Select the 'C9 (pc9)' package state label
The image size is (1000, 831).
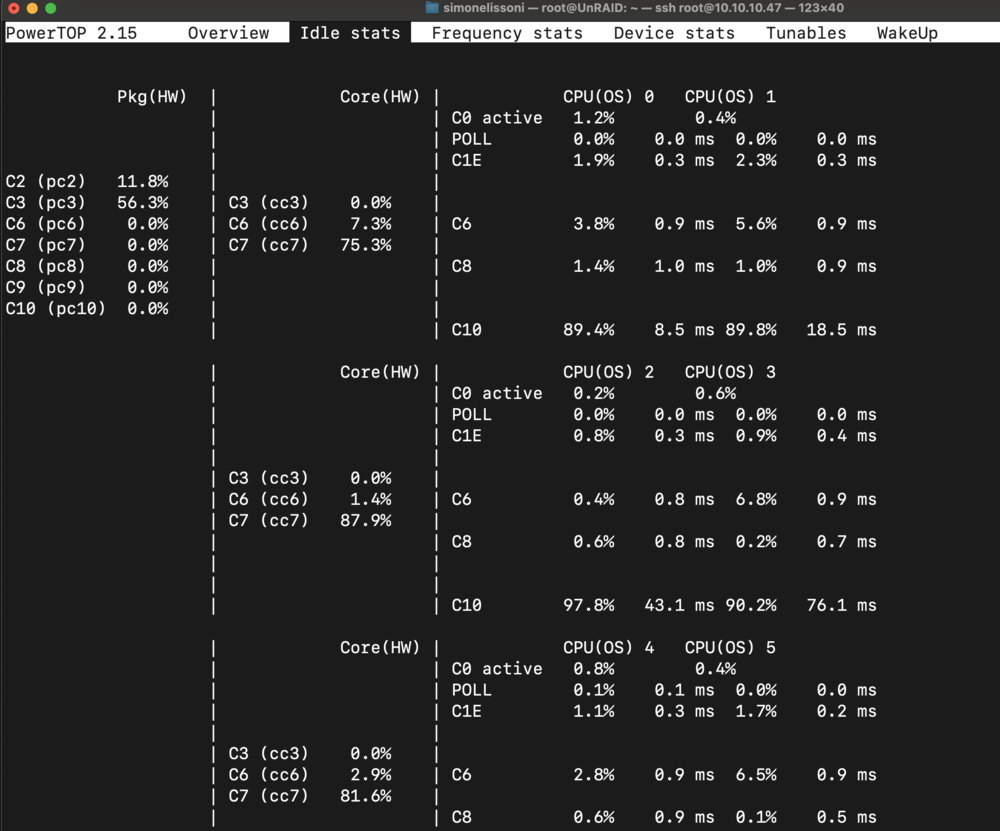click(45, 287)
